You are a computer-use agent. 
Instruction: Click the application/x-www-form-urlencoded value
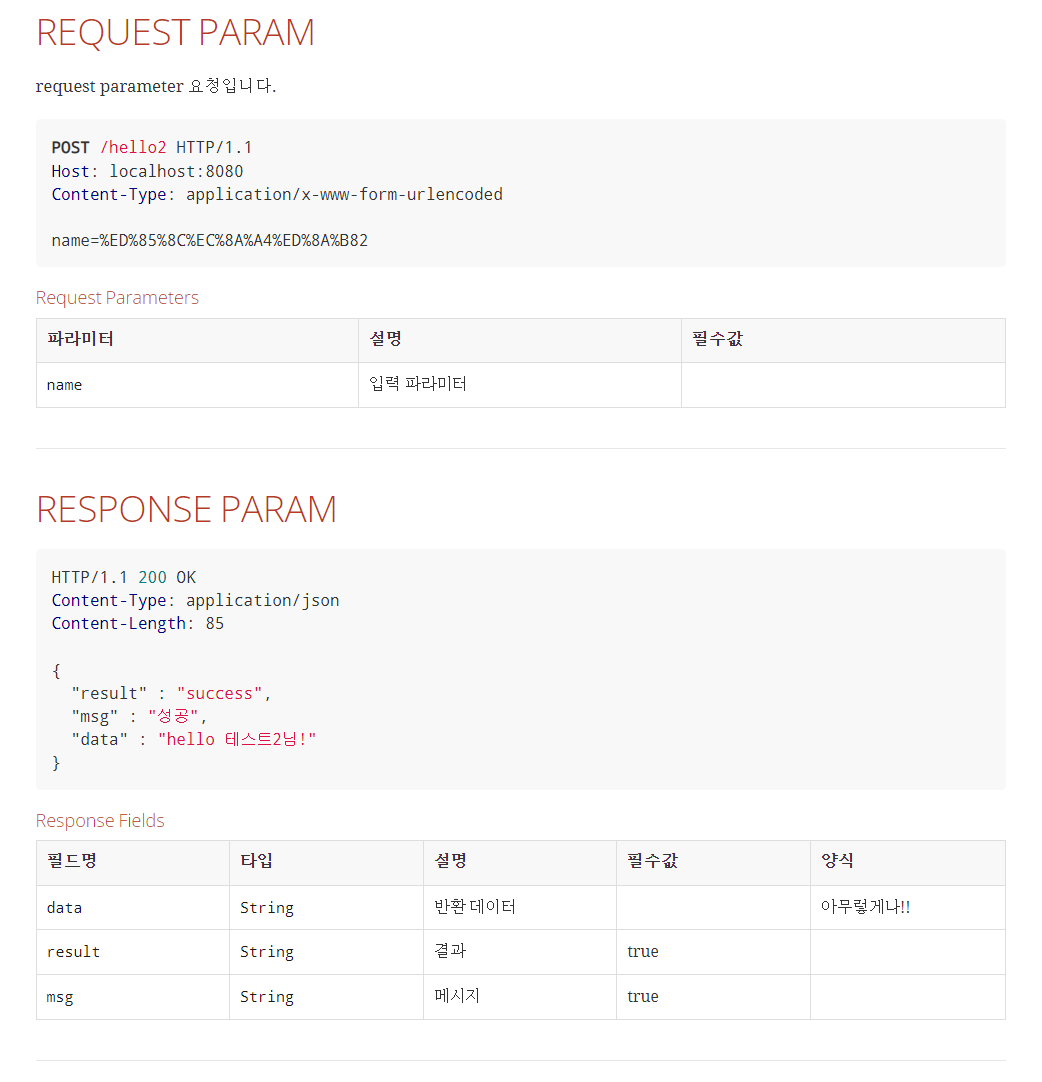click(344, 195)
